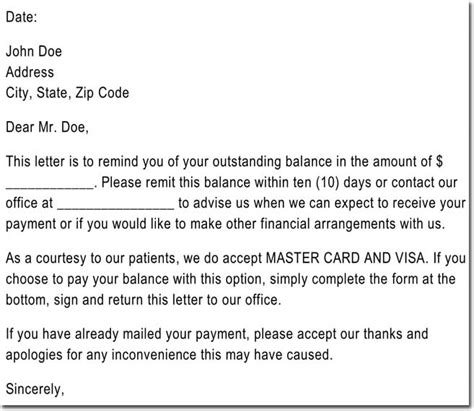Viewport: 474px width, 411px height.
Task: Click the Dear Mr. Doe greeting
Action: point(47,127)
